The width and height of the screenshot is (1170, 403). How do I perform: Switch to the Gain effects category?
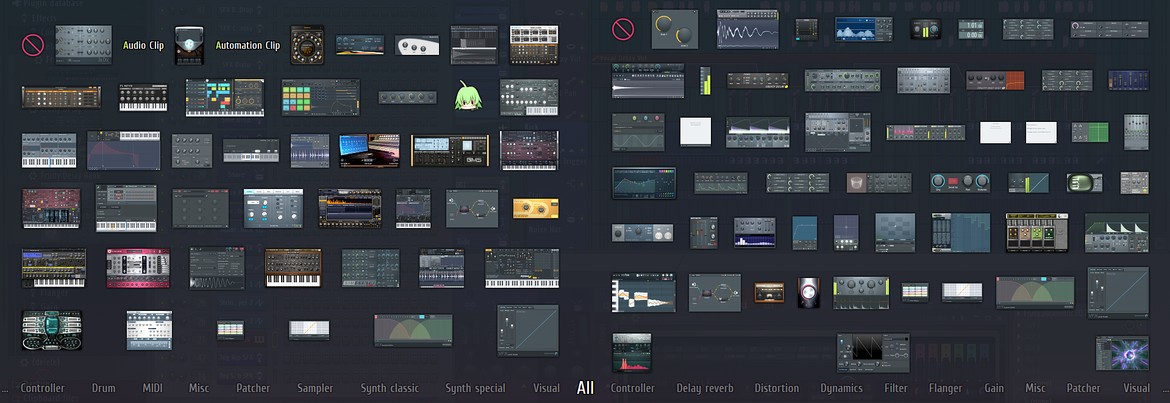994,388
